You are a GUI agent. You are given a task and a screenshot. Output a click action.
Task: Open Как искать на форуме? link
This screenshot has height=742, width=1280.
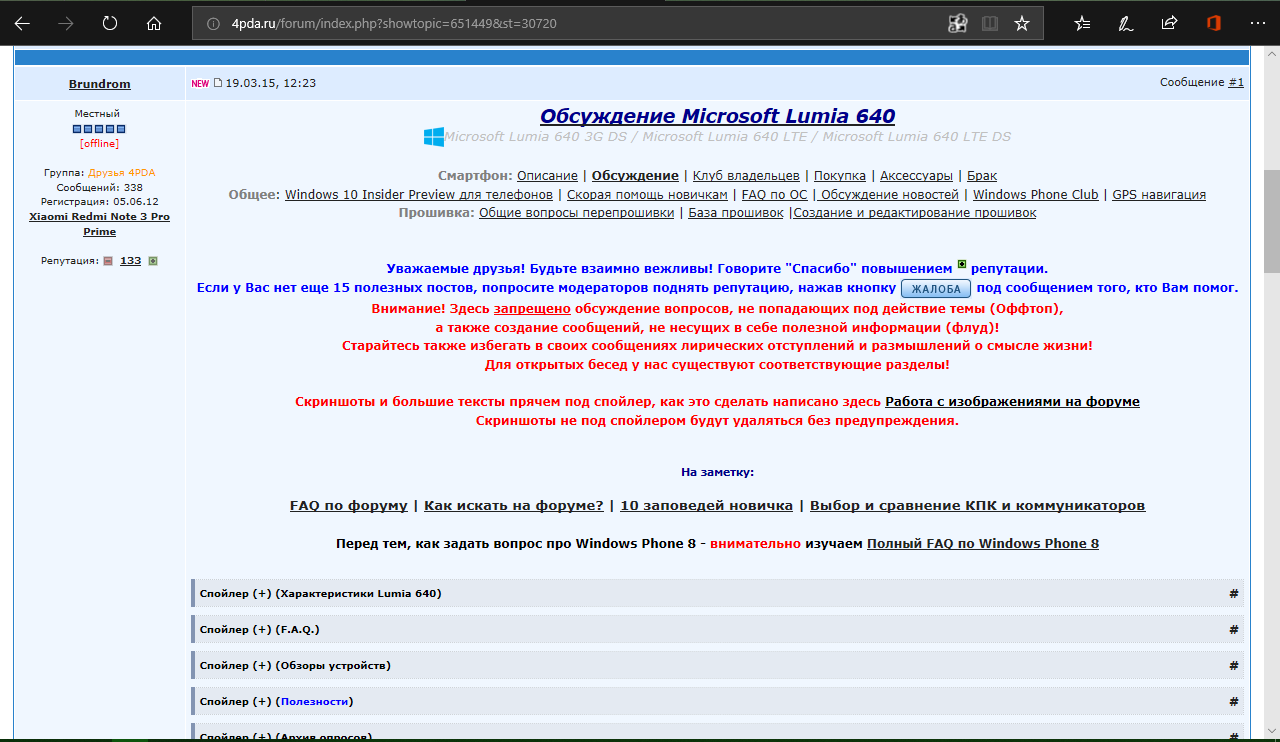[x=514, y=505]
